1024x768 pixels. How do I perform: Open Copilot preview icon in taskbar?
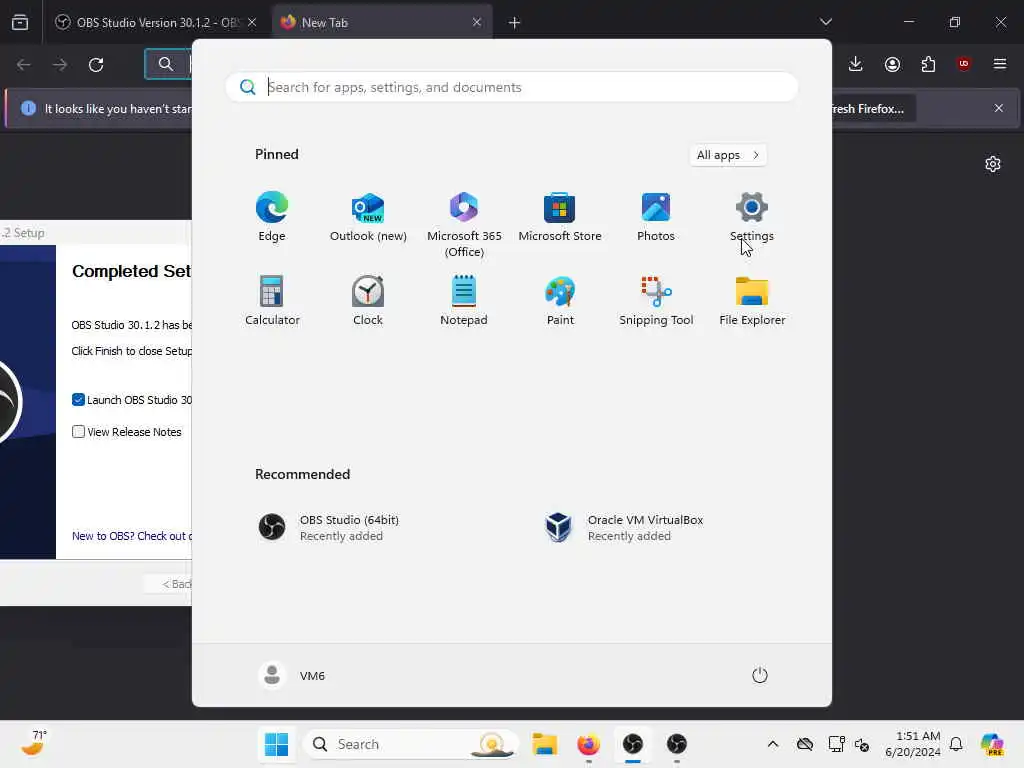click(x=992, y=744)
